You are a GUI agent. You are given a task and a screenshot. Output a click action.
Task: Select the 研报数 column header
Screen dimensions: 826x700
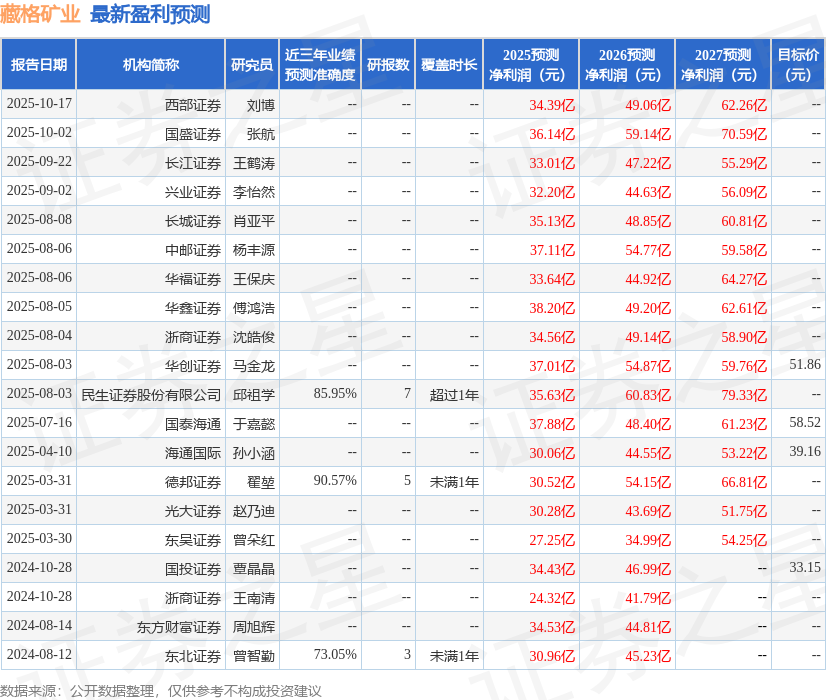click(x=388, y=64)
